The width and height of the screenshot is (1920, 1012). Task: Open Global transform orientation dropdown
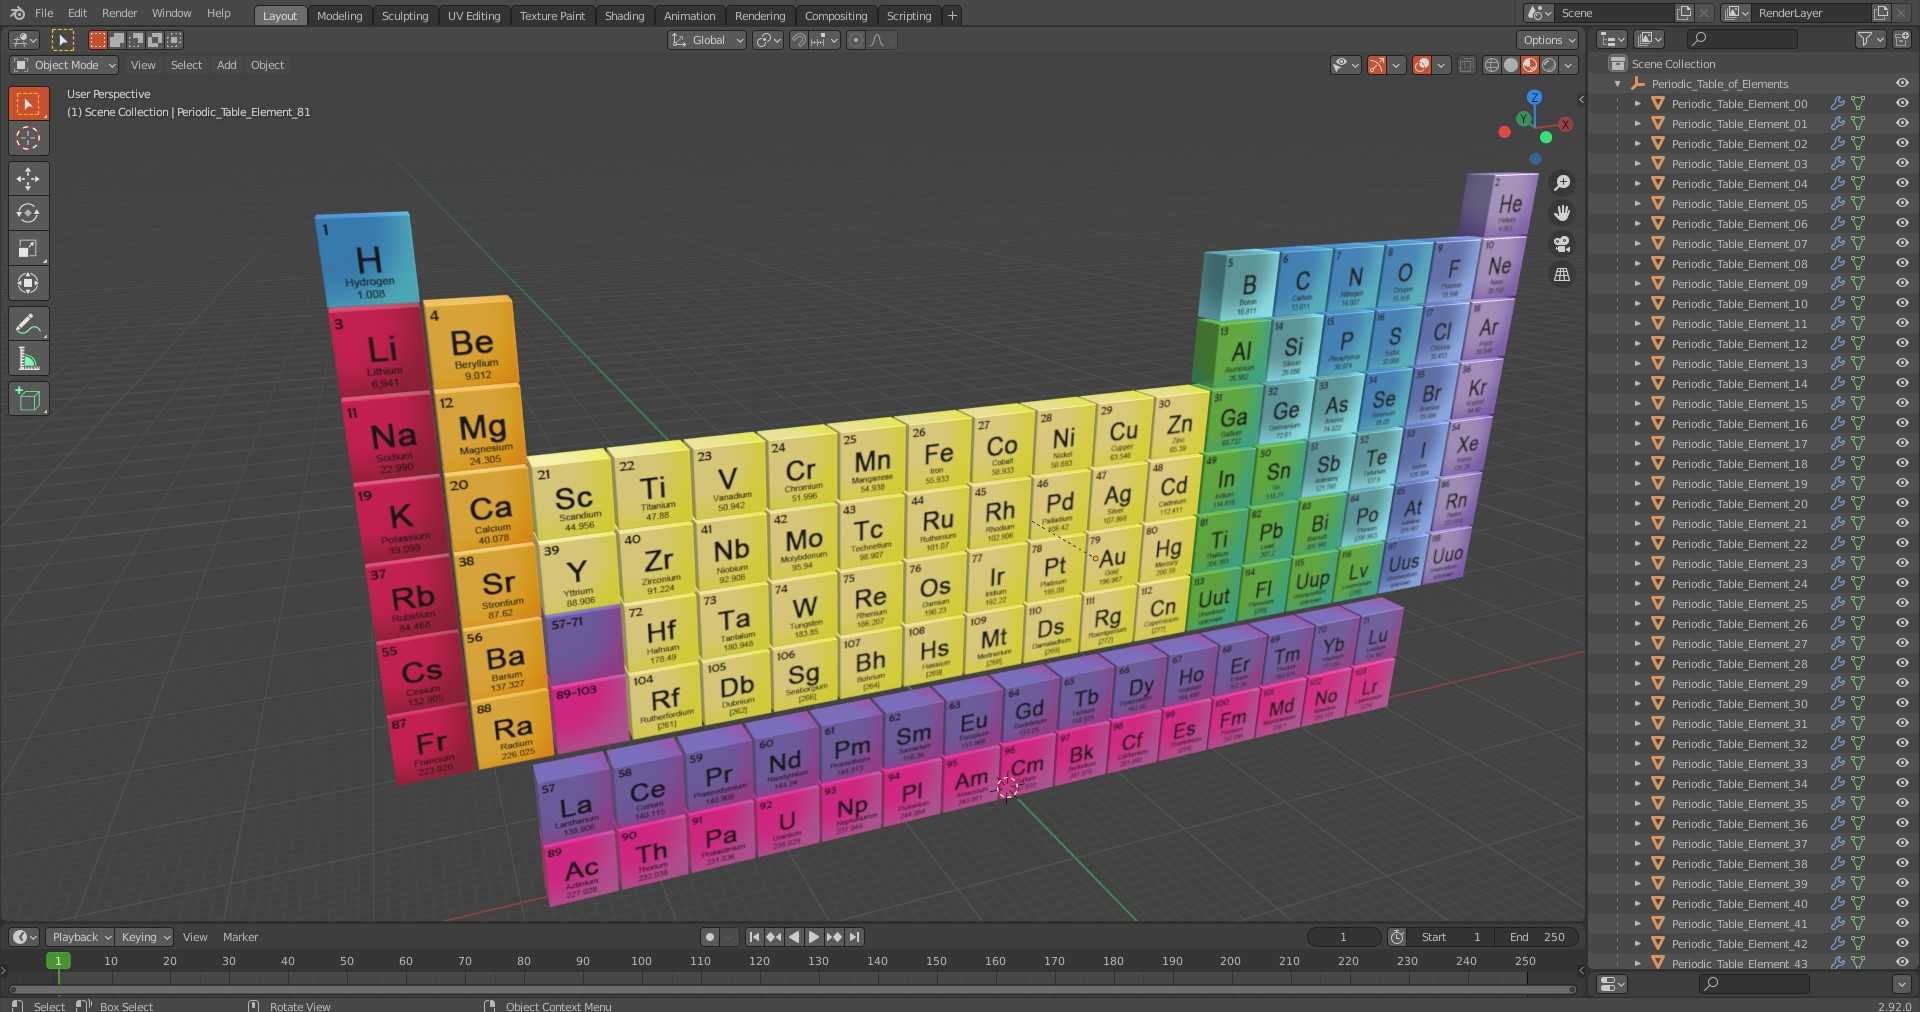click(x=707, y=40)
